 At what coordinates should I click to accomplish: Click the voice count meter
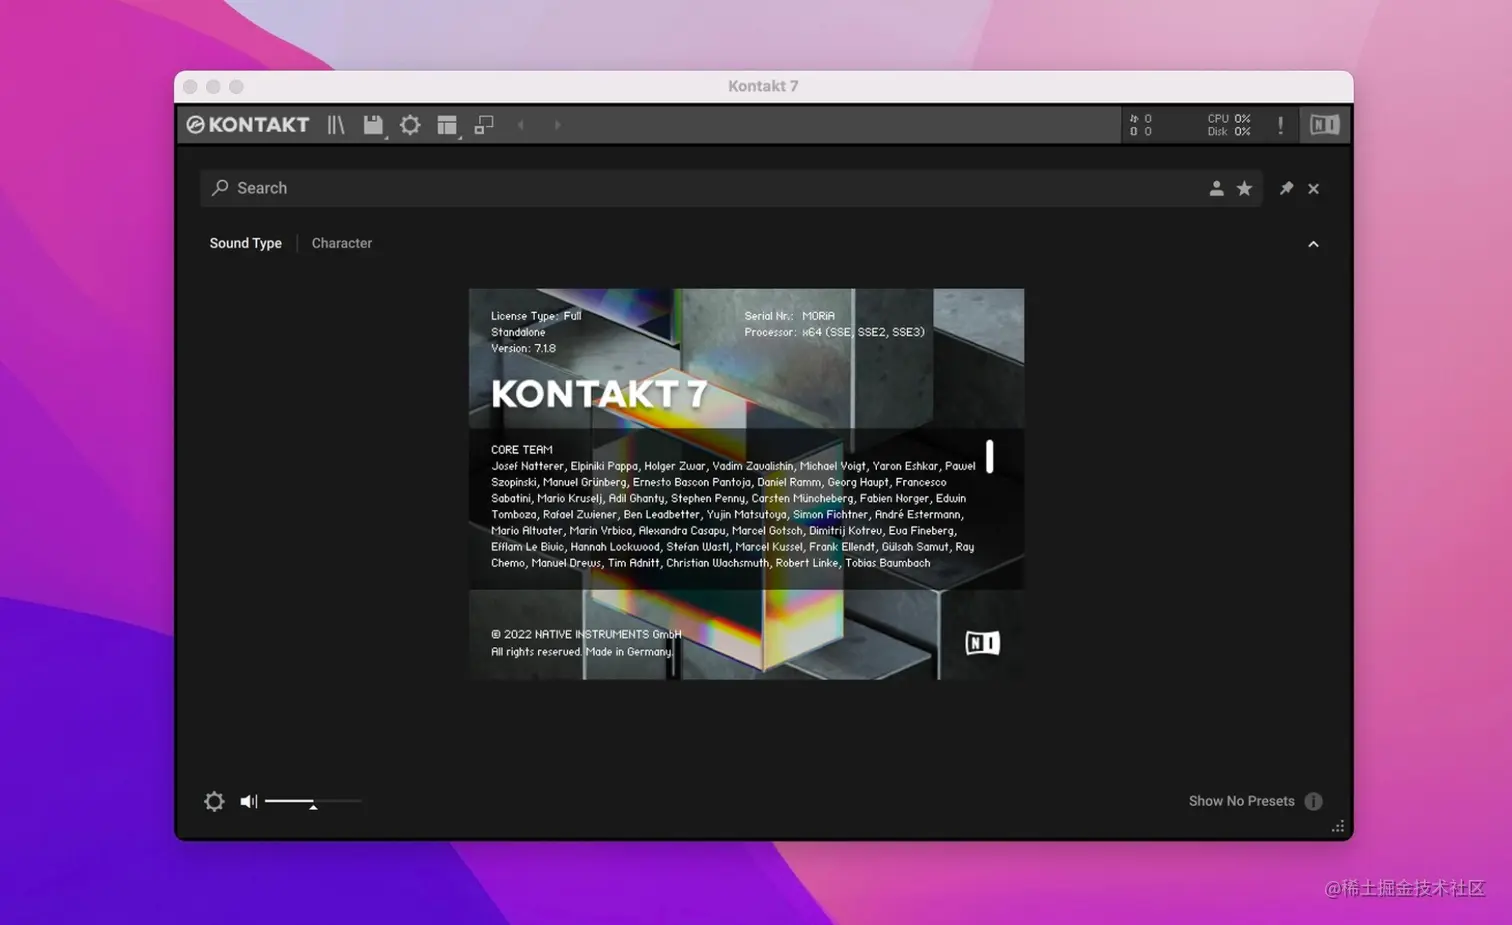pyautogui.click(x=1140, y=118)
